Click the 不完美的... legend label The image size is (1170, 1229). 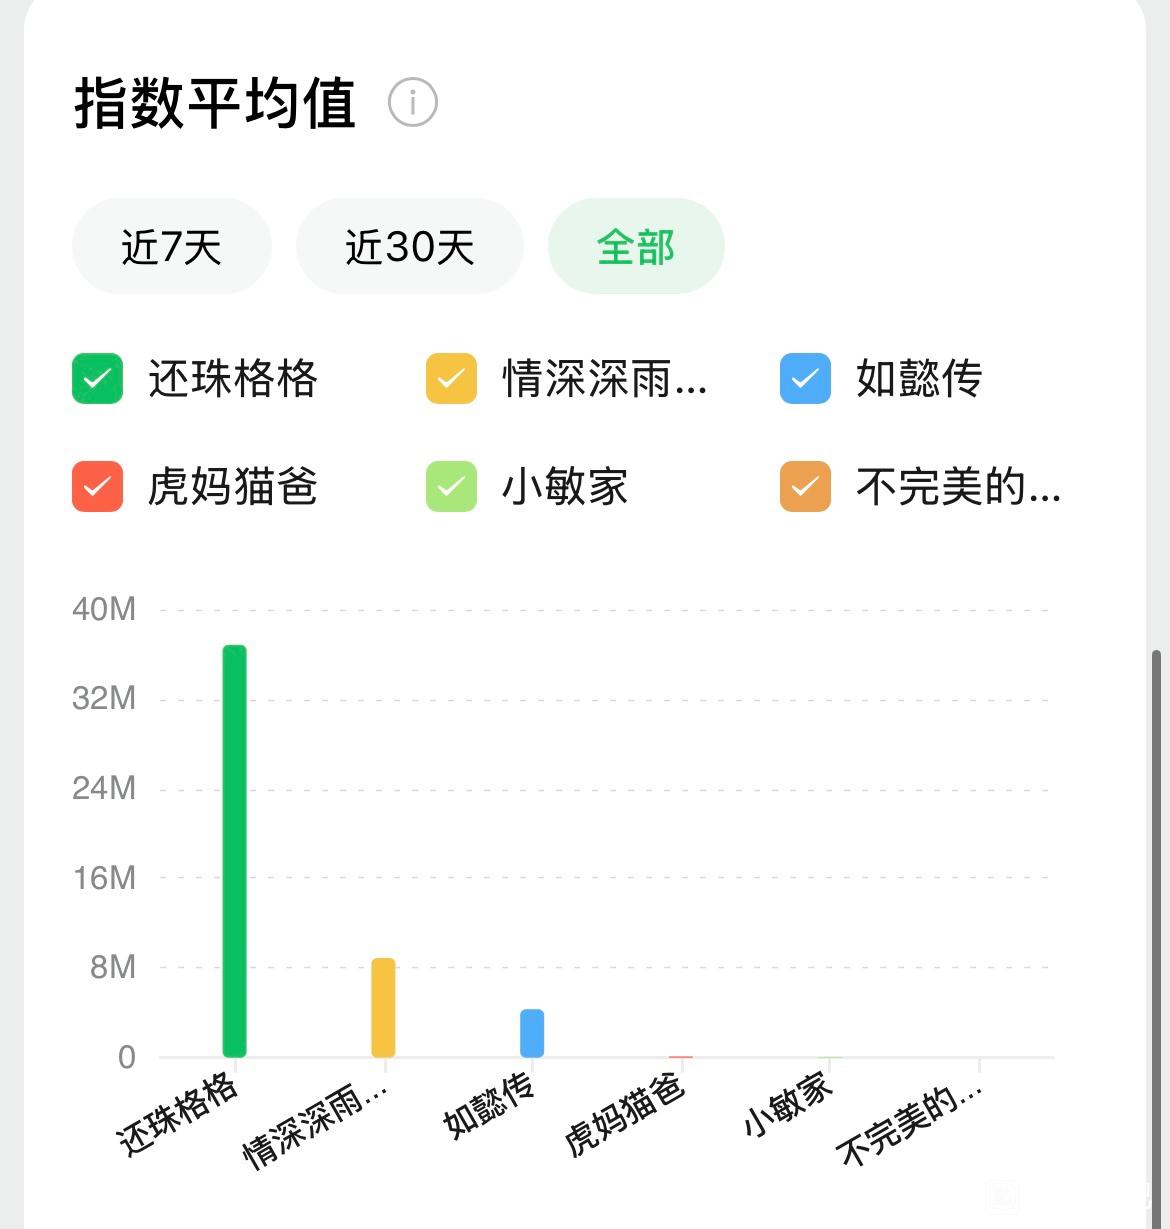click(x=958, y=487)
